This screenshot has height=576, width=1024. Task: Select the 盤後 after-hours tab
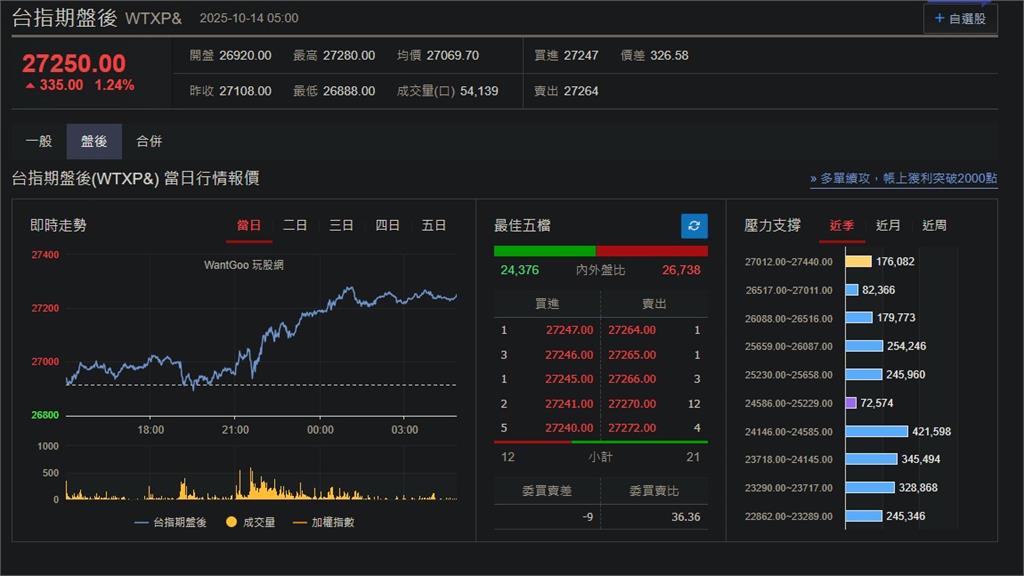point(94,142)
